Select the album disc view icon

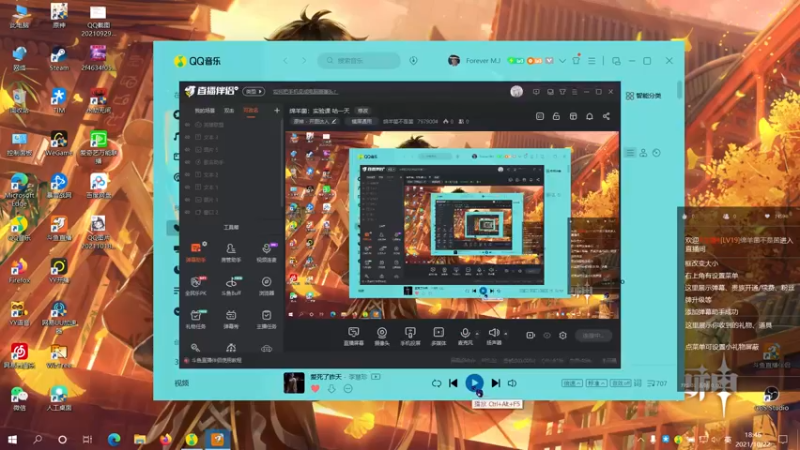point(657,153)
